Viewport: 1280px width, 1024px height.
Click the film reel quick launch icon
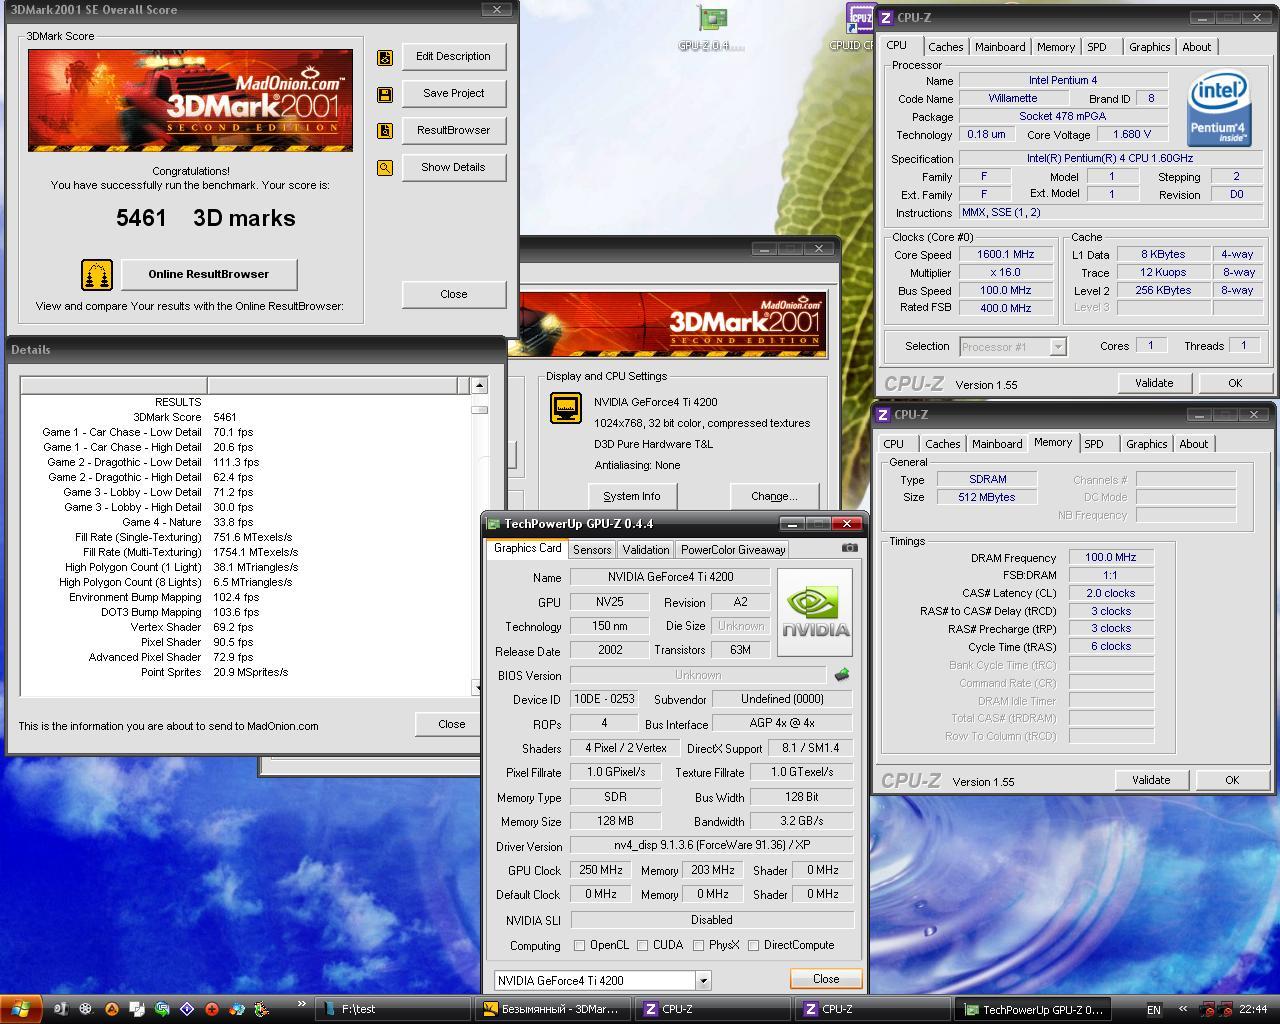pos(86,1010)
